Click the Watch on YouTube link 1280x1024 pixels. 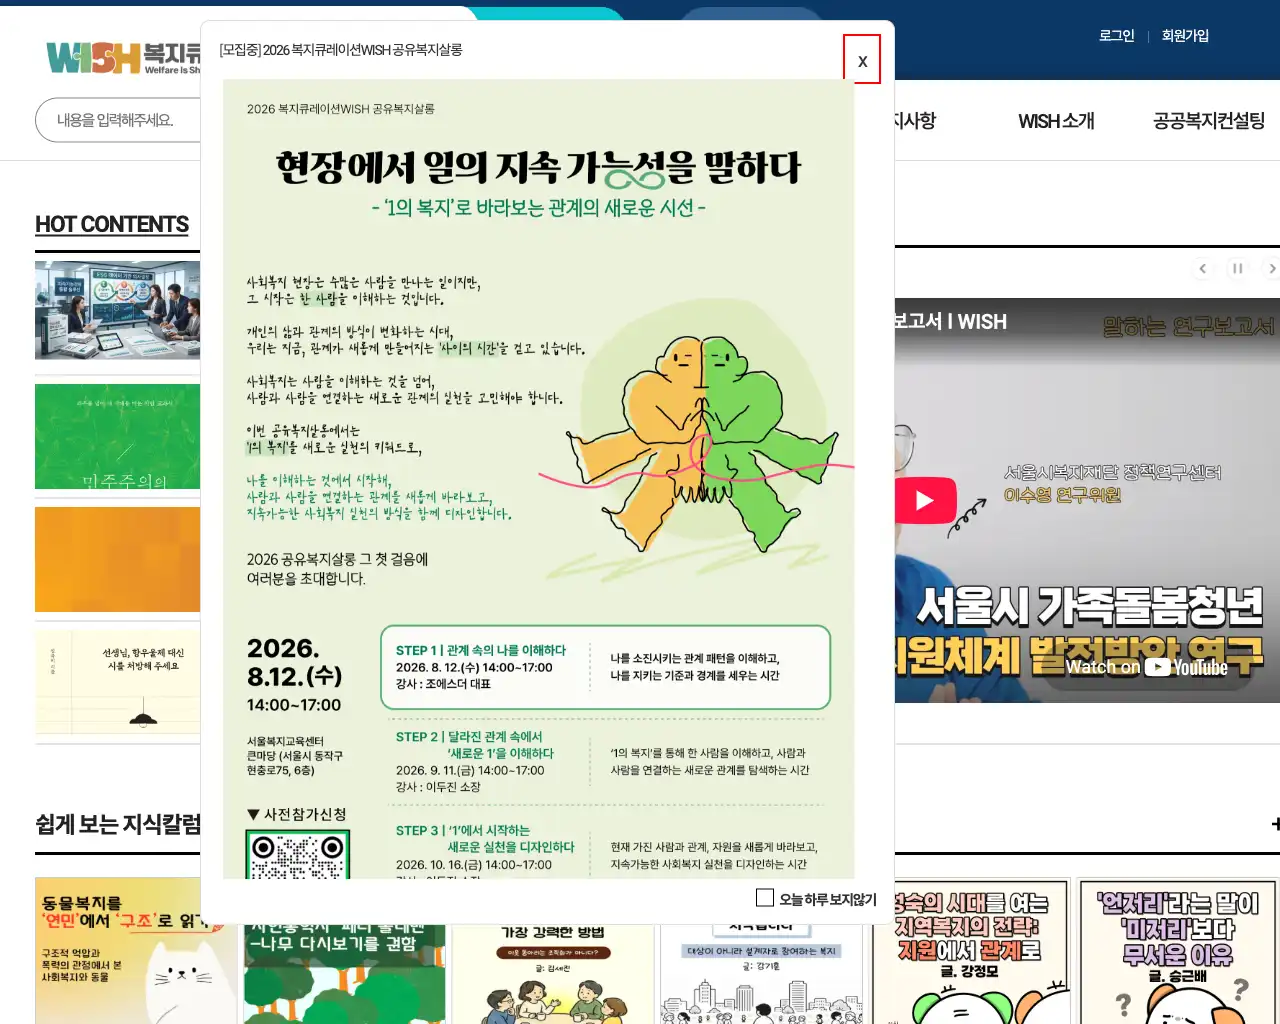(x=1146, y=667)
